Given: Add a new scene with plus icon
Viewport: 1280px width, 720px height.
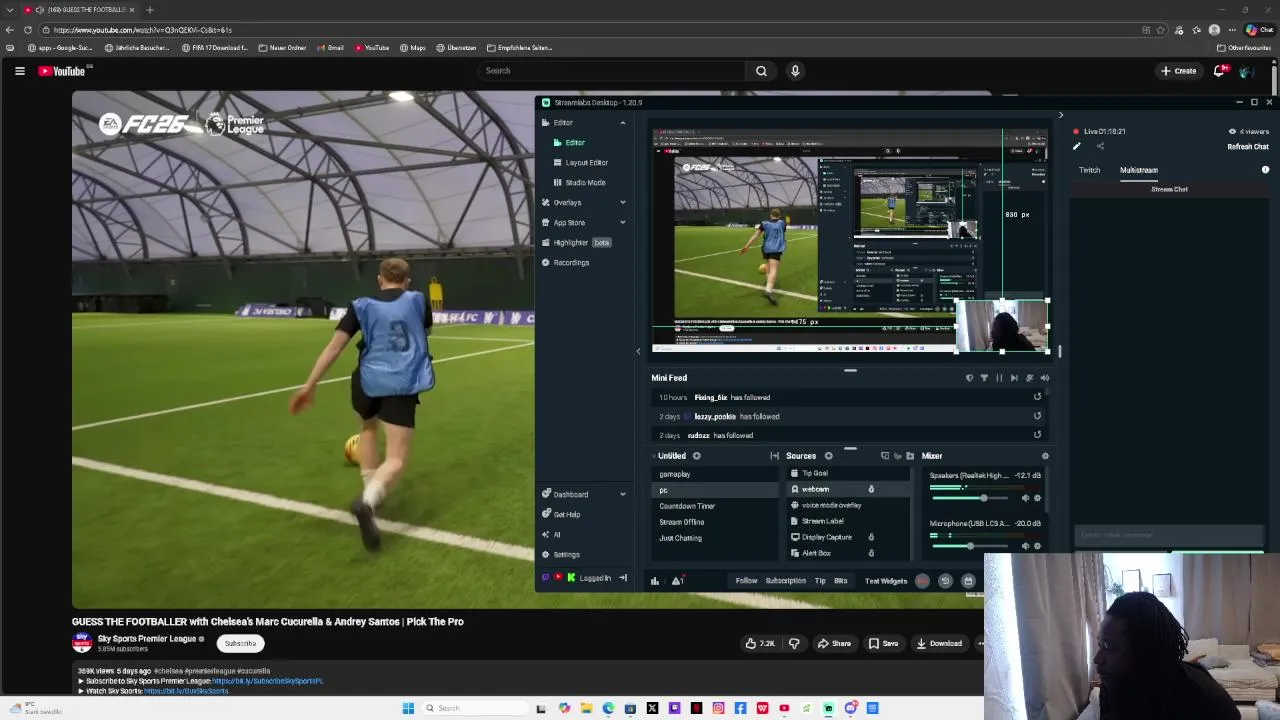Looking at the screenshot, I should [x=697, y=456].
